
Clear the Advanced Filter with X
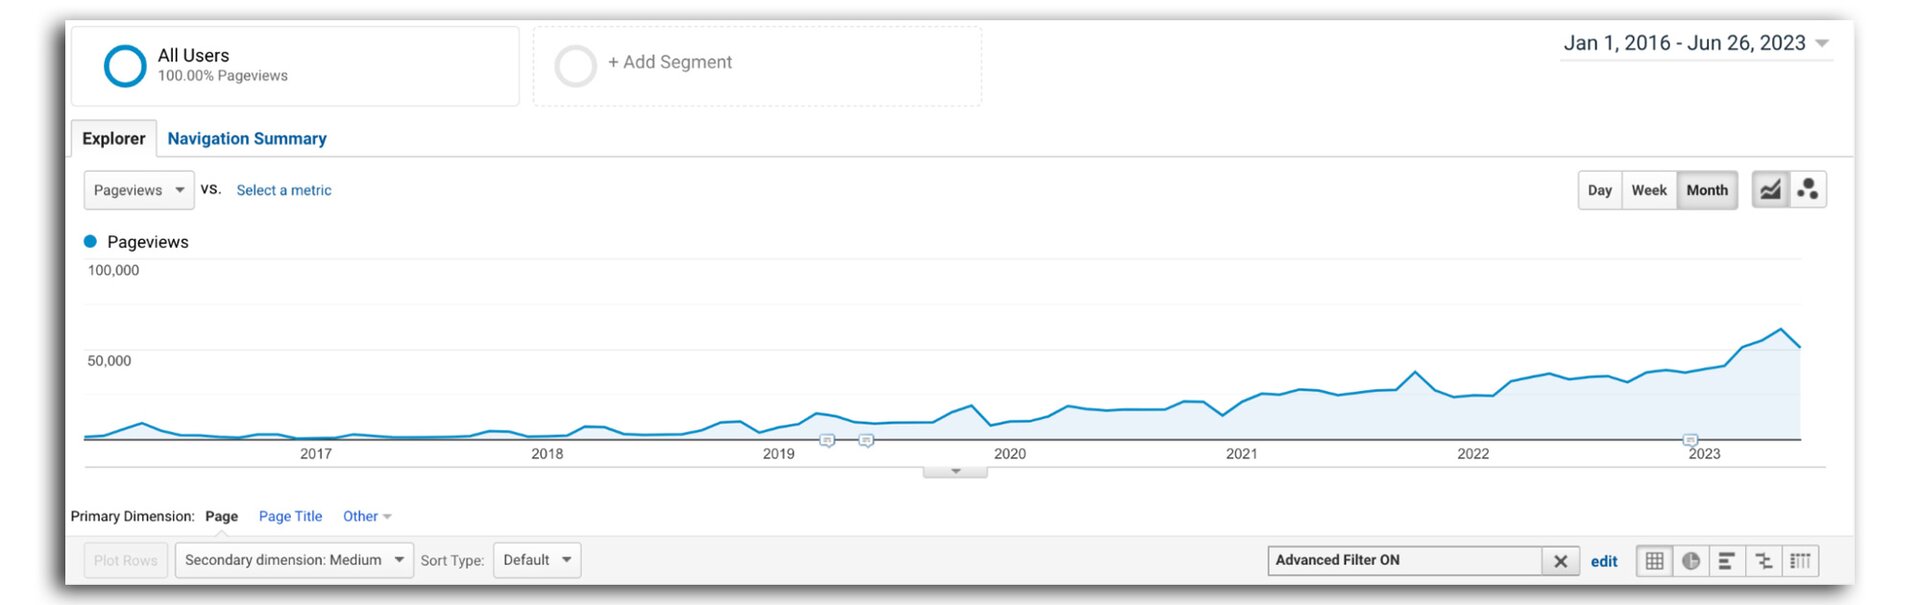tap(1560, 561)
